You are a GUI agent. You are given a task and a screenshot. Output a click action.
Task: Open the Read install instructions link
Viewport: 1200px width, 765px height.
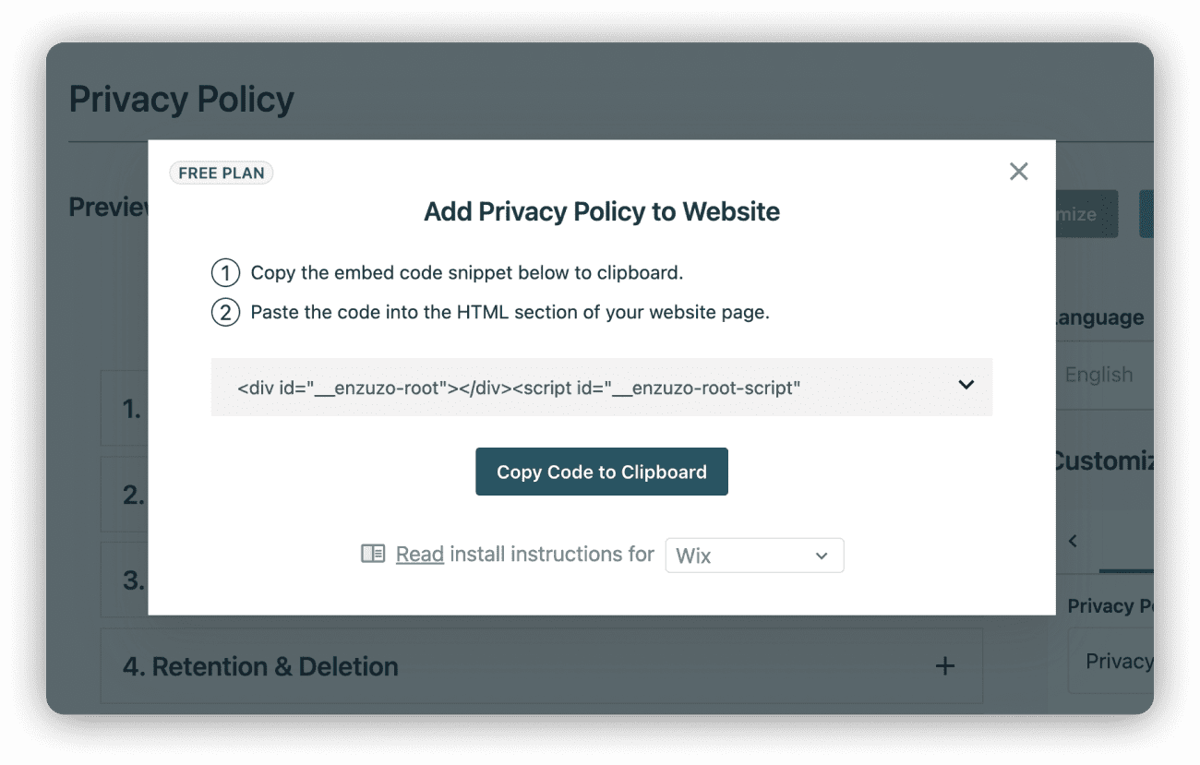point(419,554)
